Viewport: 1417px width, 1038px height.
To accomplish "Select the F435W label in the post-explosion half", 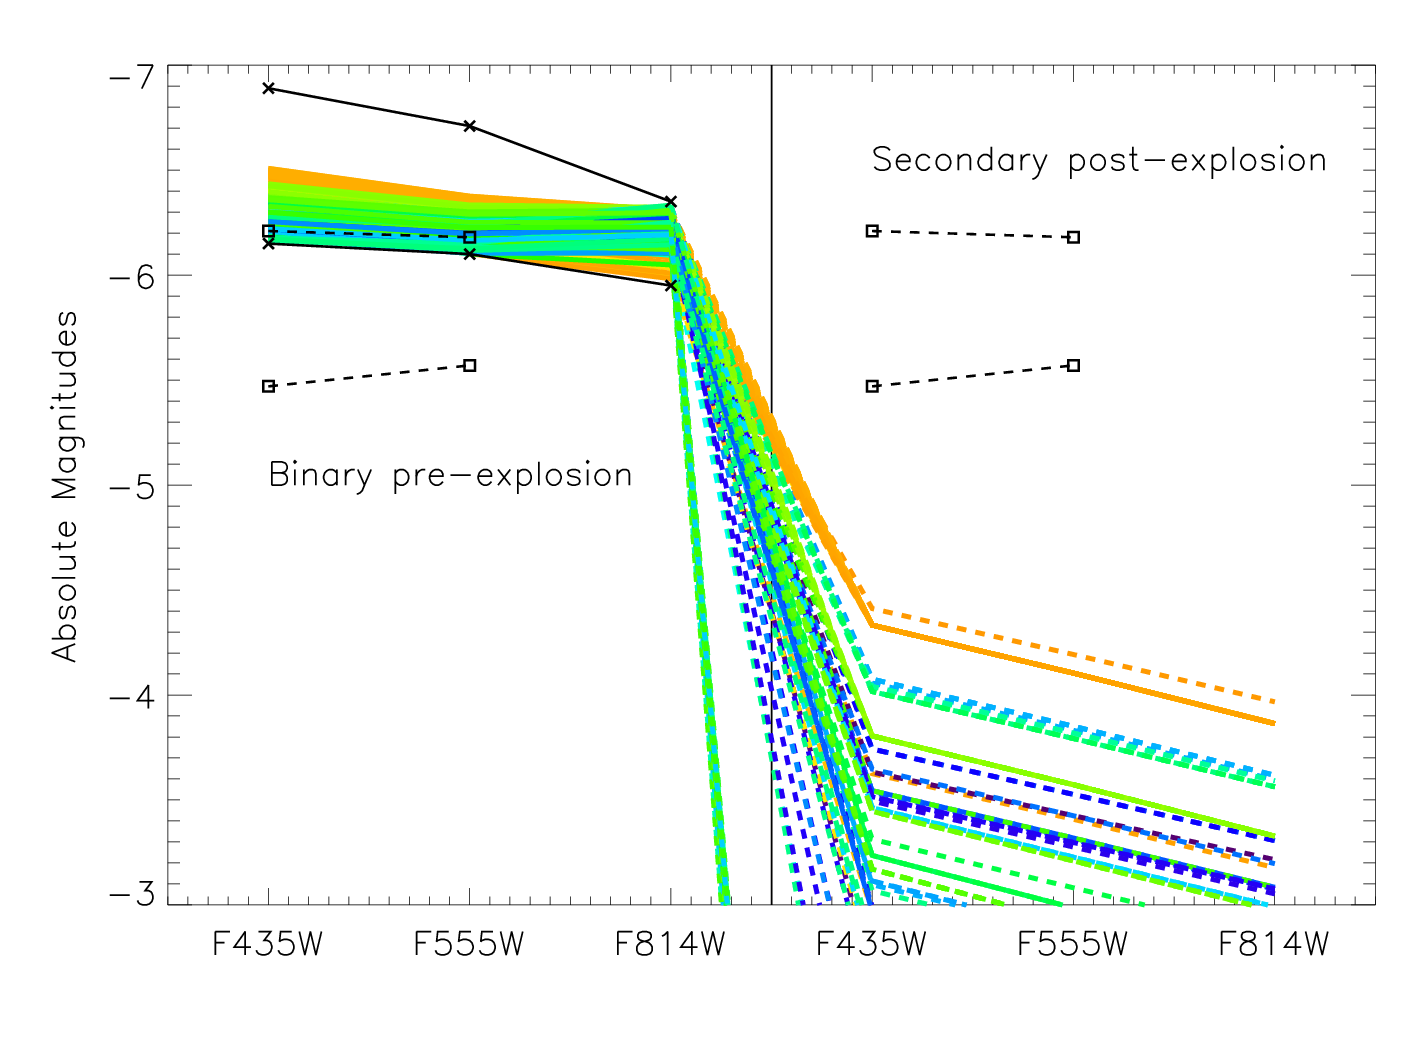I will pos(872,944).
